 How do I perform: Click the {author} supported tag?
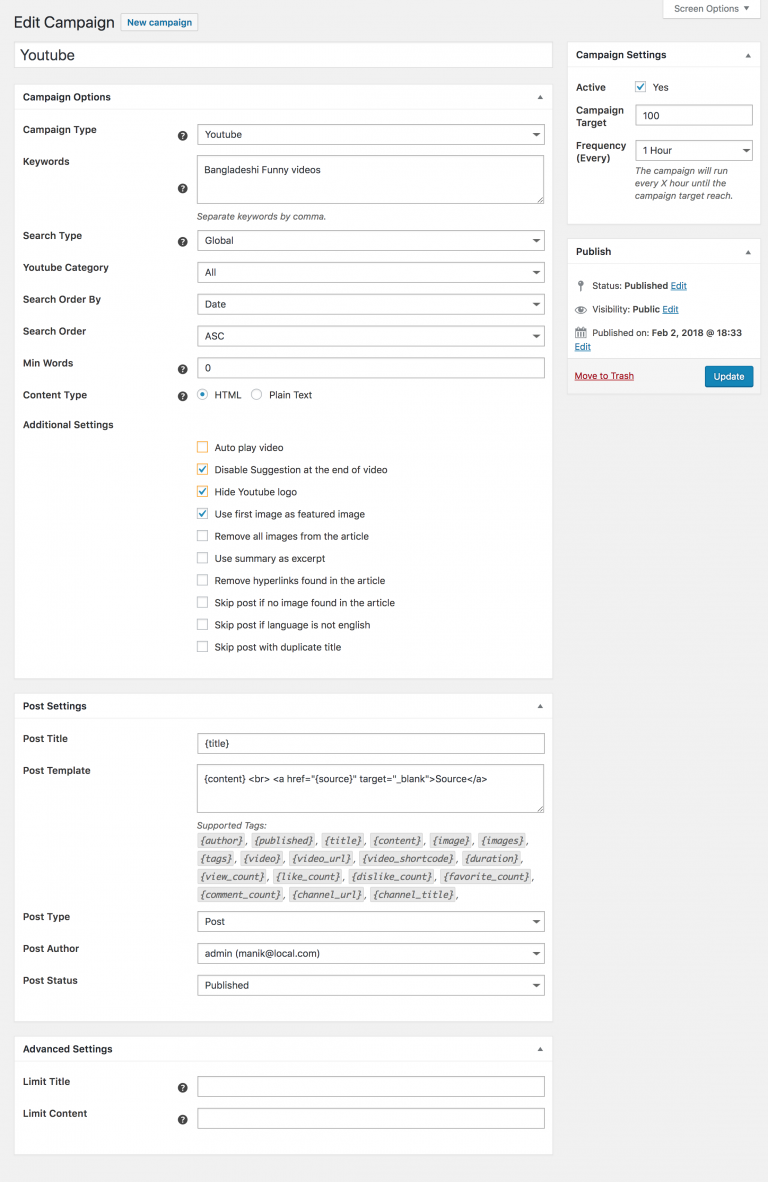[222, 841]
